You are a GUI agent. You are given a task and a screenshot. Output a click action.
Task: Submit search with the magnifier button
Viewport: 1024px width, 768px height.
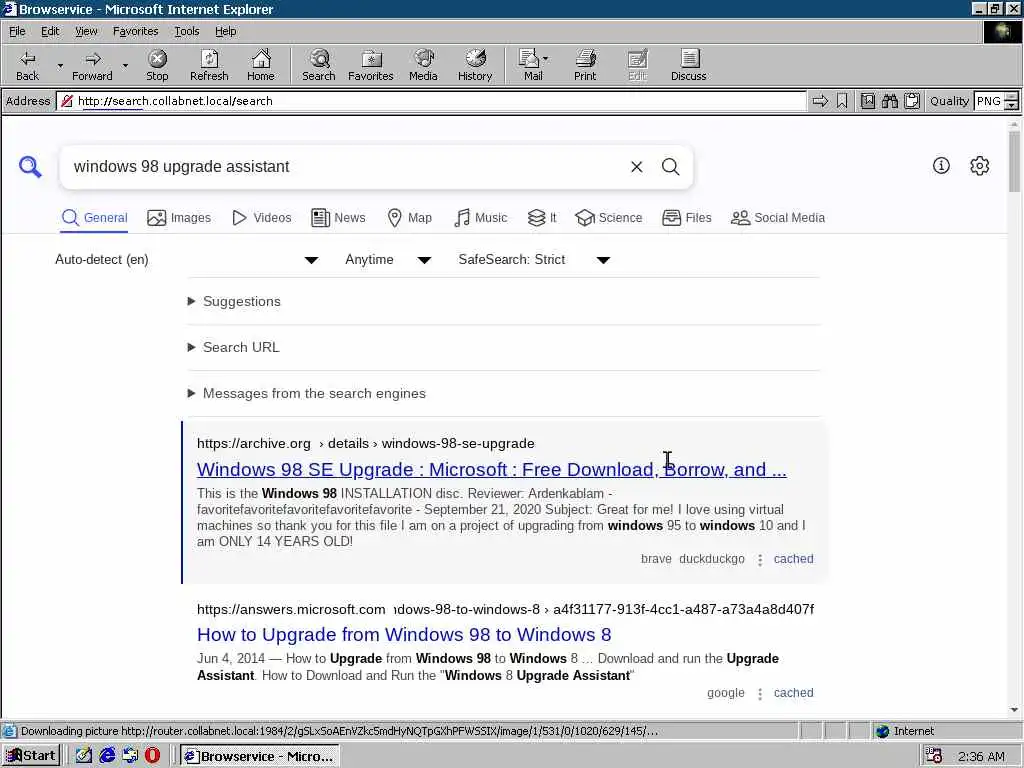671,167
